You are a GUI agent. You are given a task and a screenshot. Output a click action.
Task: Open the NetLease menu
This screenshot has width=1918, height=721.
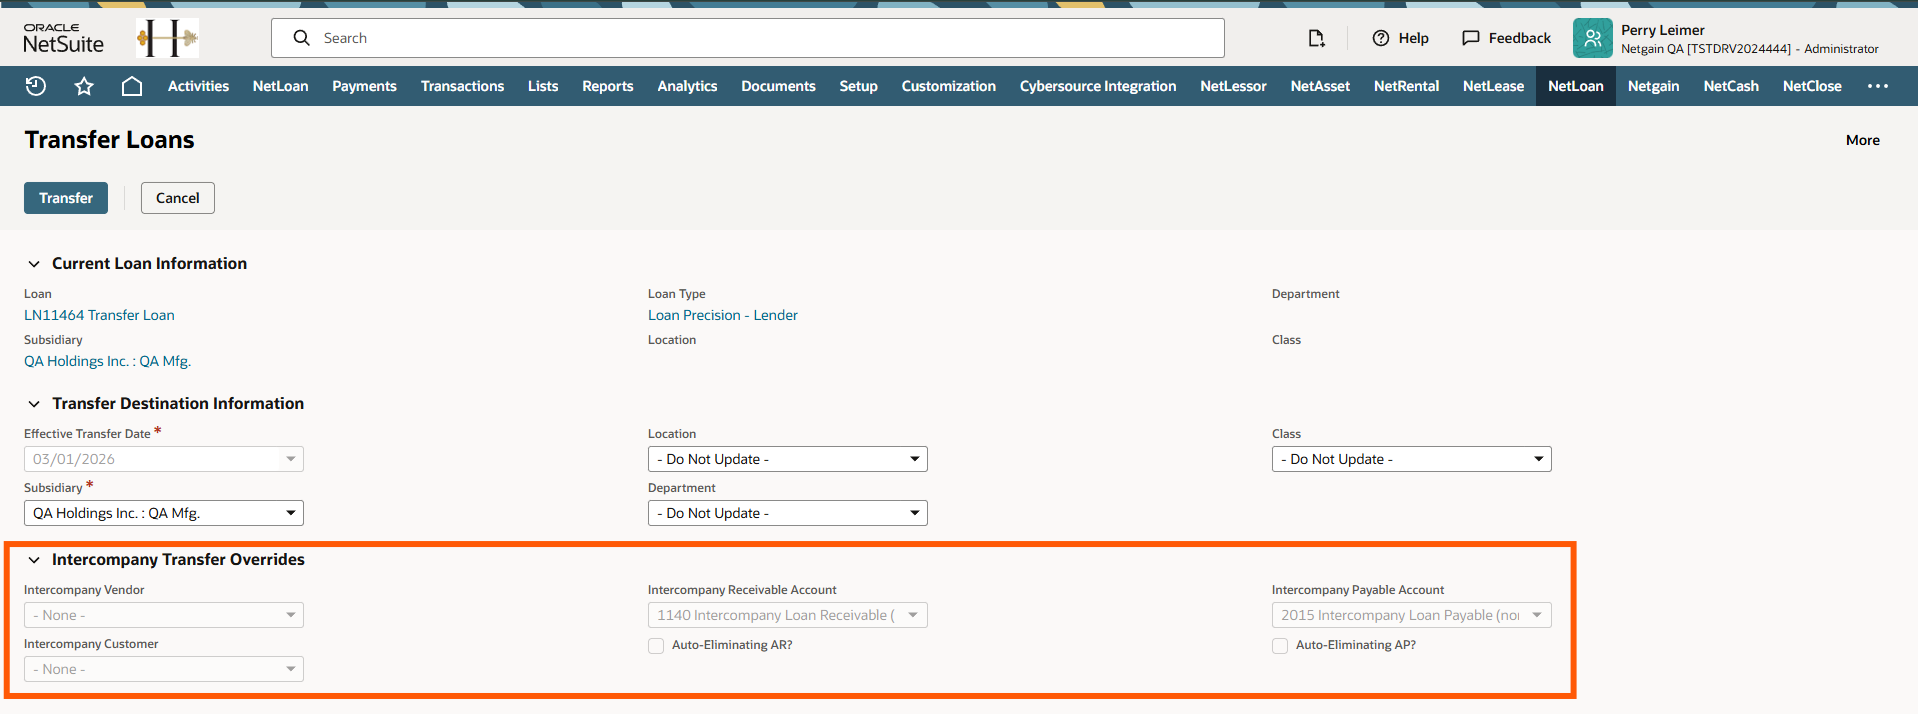[x=1493, y=86]
